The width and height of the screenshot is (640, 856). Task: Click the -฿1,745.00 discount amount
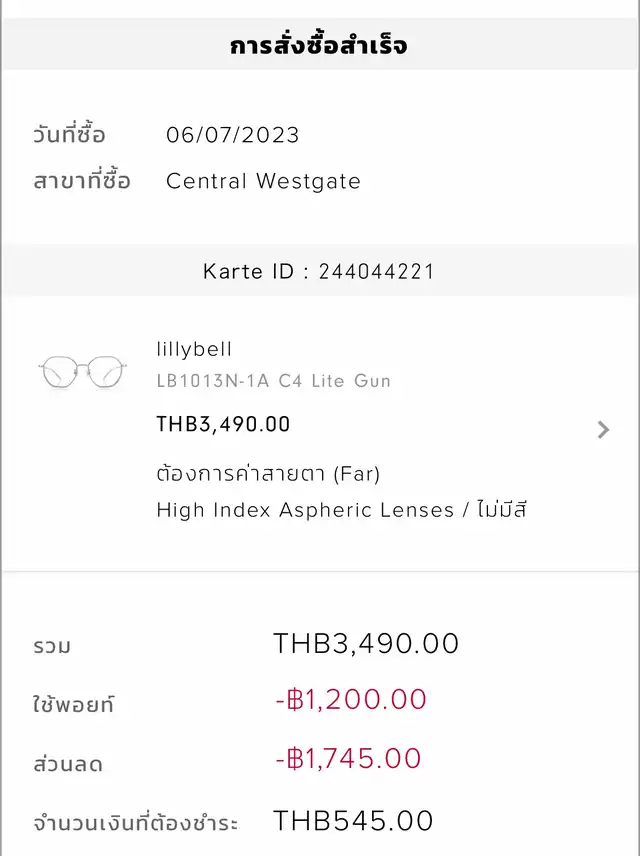(x=348, y=758)
